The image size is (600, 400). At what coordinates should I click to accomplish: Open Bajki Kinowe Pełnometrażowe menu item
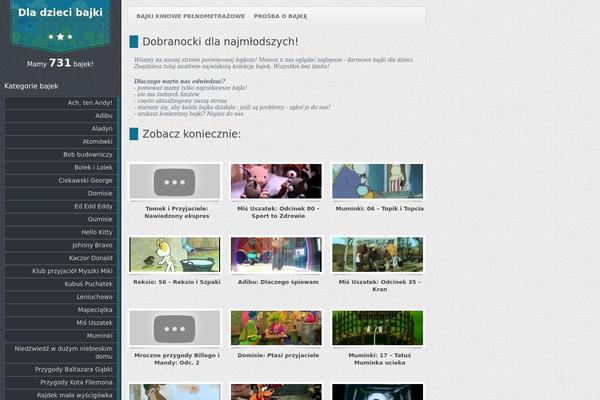(191, 16)
